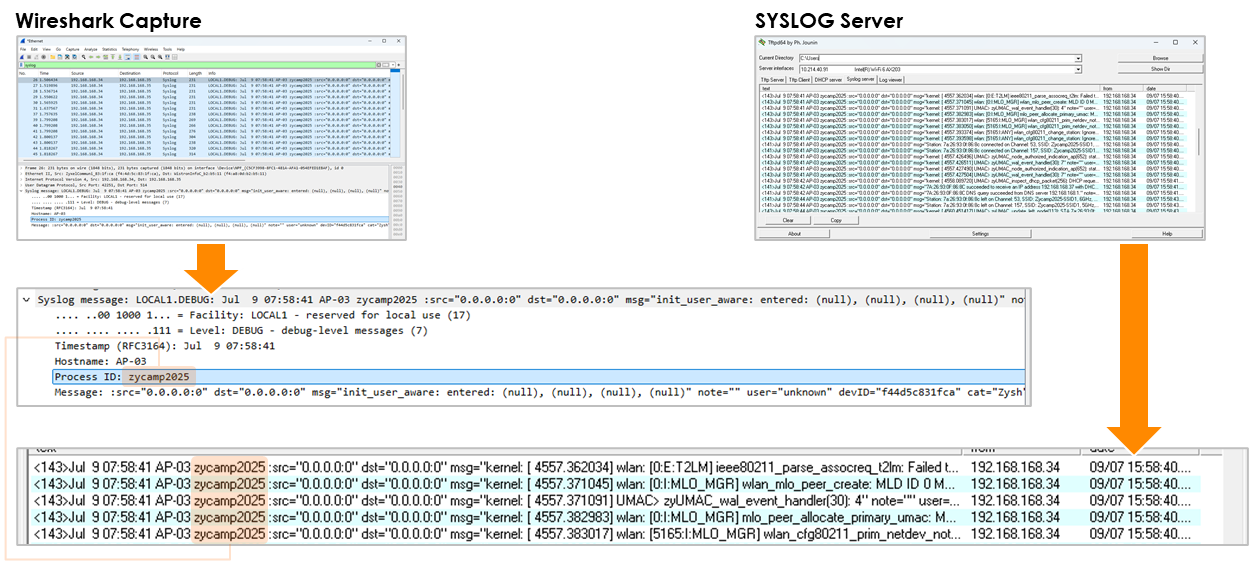The height and width of the screenshot is (561, 1249).
Task: Select the Syslog server tab
Action: [860, 79]
